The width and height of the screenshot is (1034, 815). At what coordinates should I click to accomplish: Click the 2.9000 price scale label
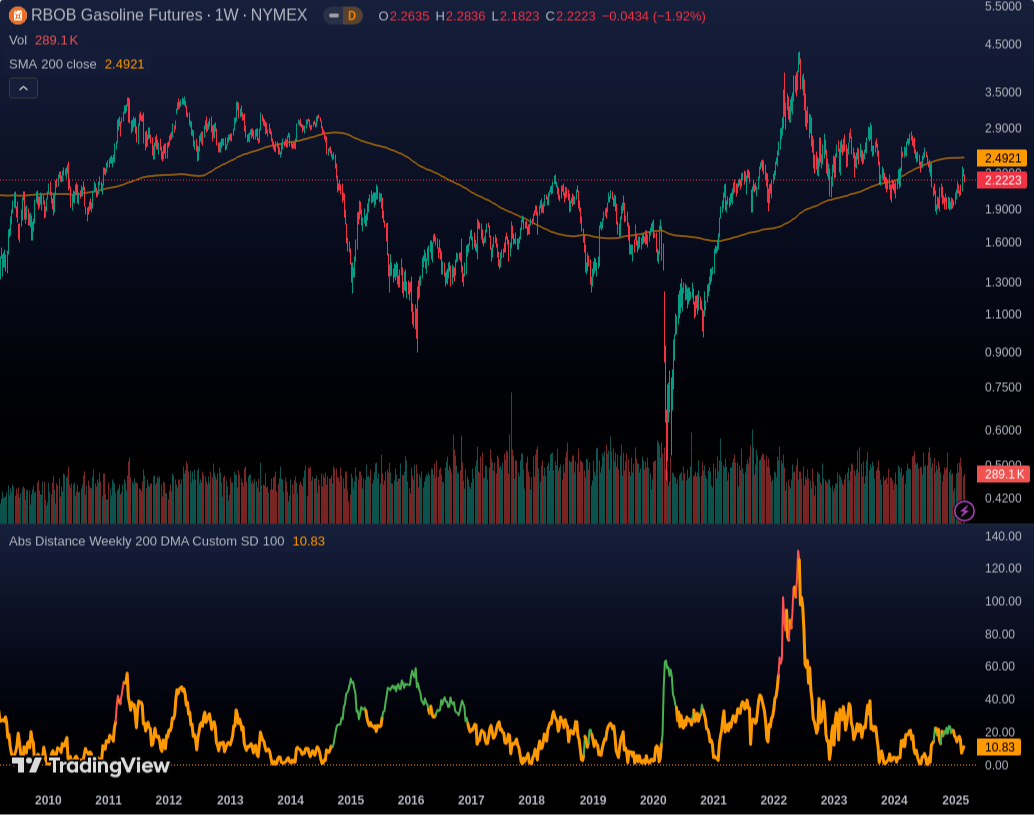pos(1003,128)
